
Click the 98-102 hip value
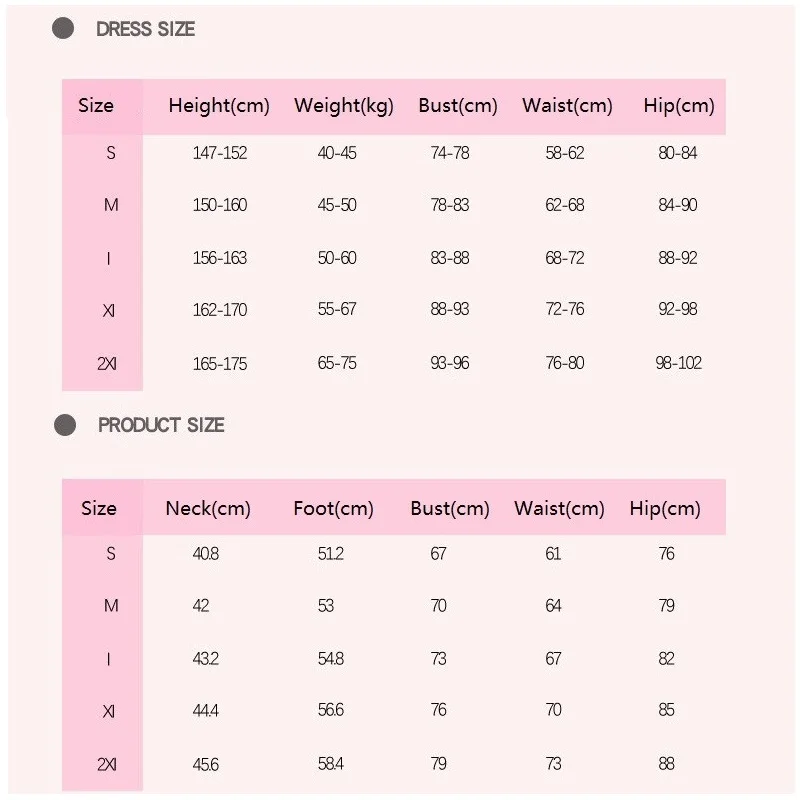pyautogui.click(x=678, y=363)
